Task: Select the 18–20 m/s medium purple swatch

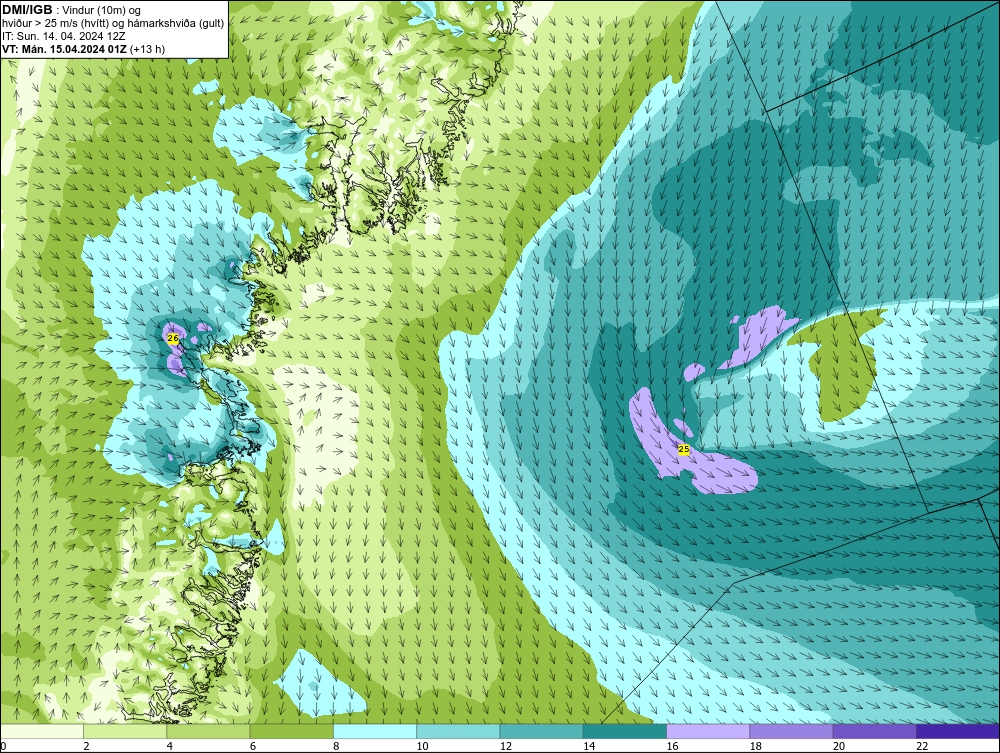Action: tap(791, 731)
